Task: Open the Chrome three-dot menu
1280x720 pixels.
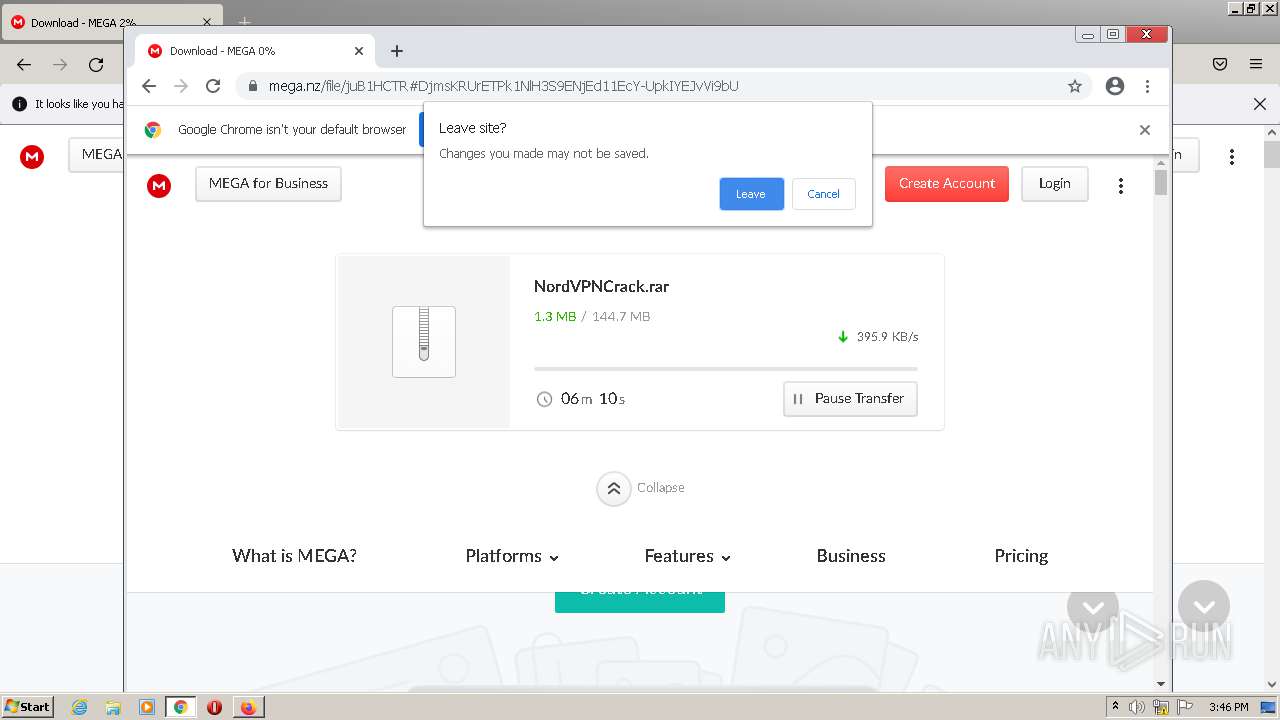Action: (1147, 86)
